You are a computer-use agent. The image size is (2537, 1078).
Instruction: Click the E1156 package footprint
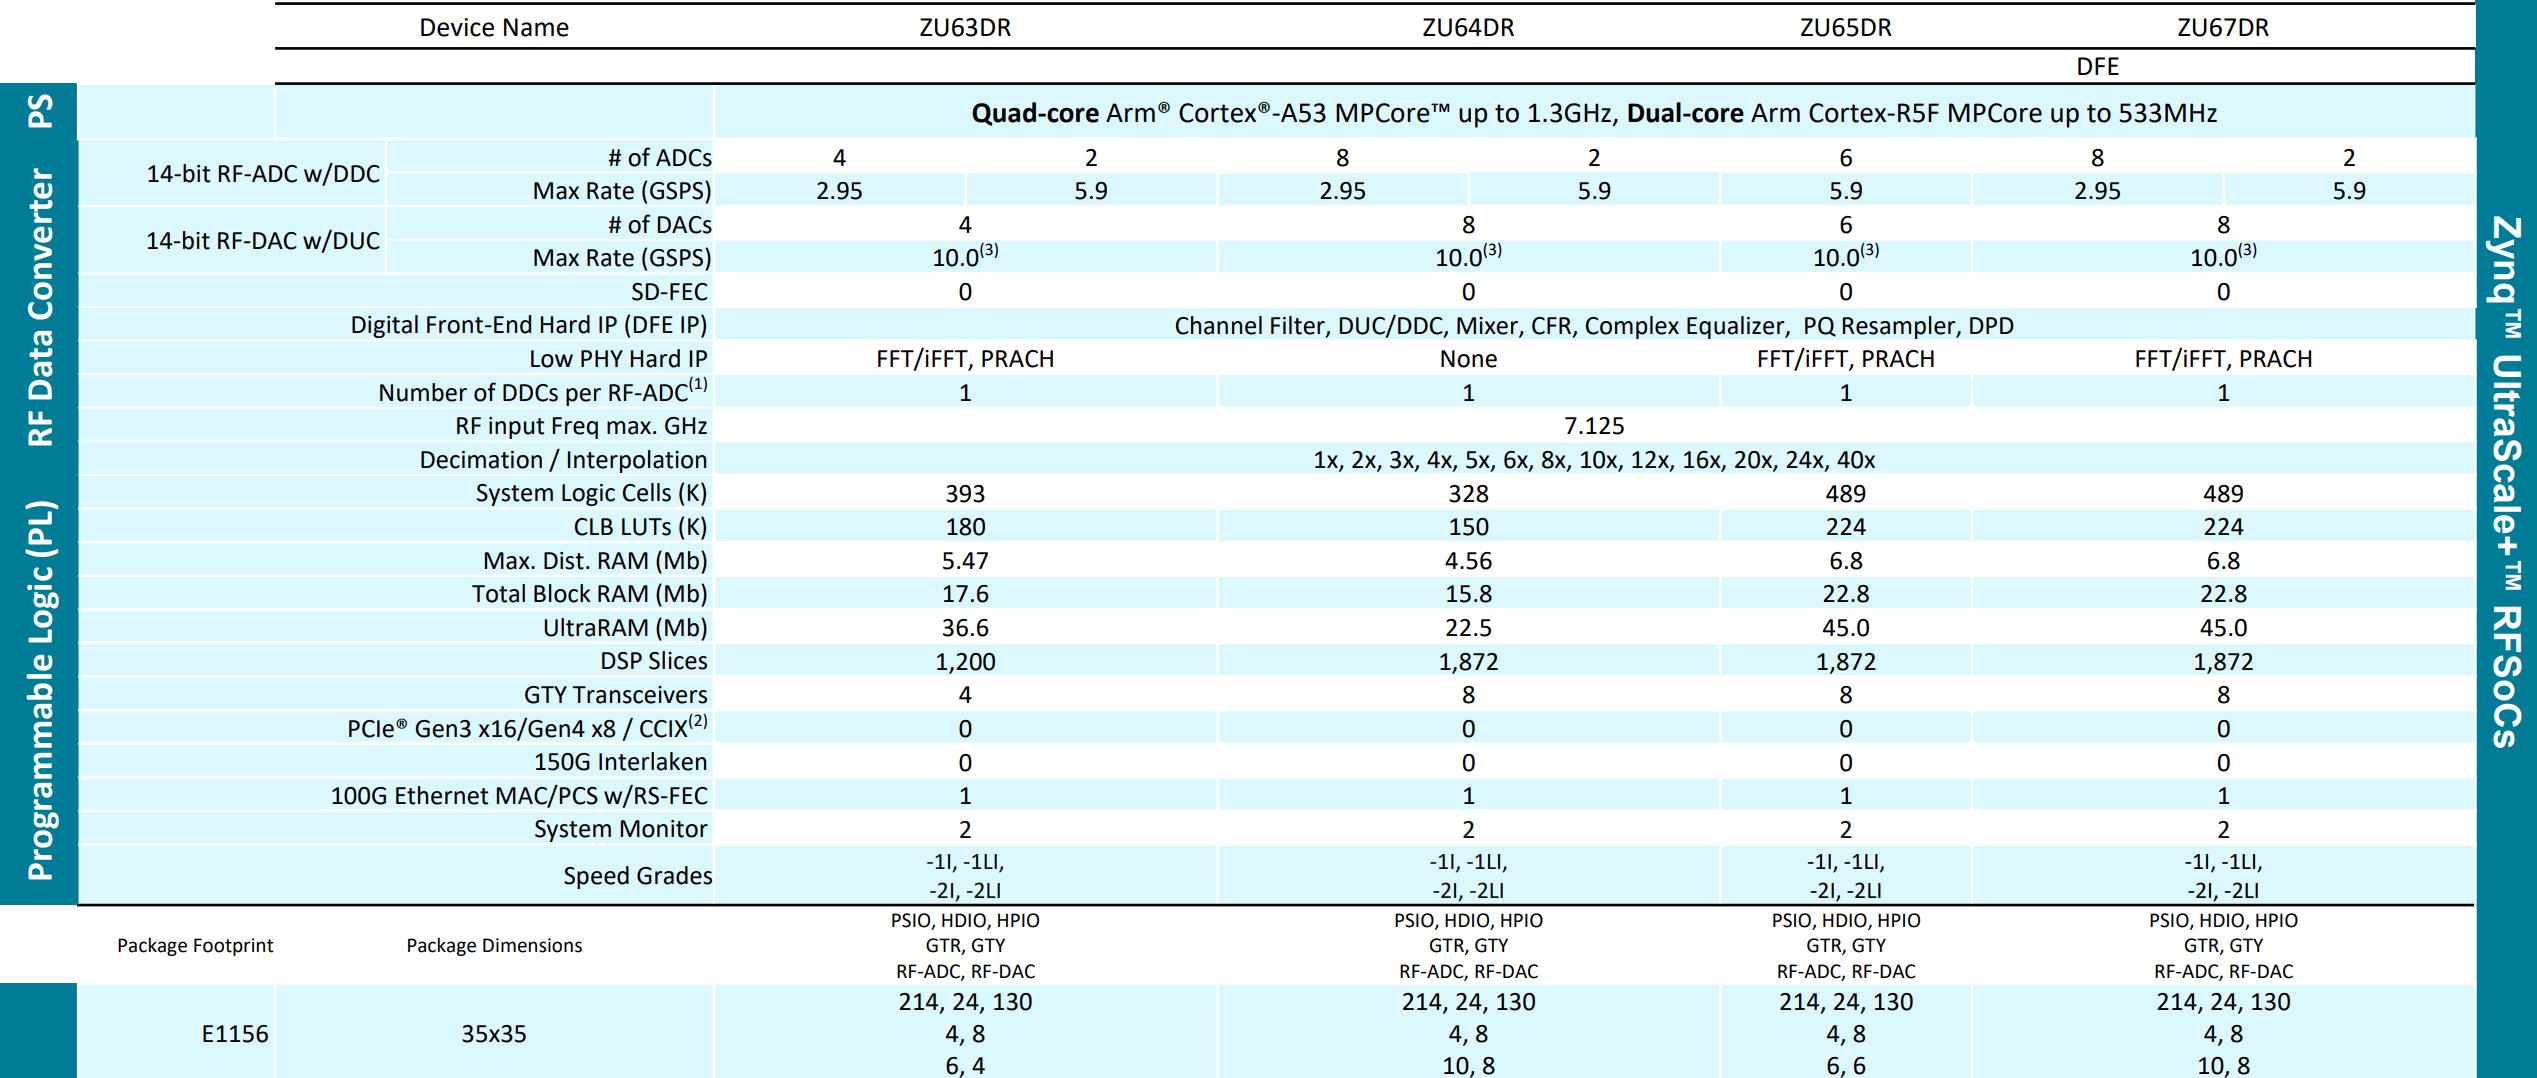[x=235, y=1034]
